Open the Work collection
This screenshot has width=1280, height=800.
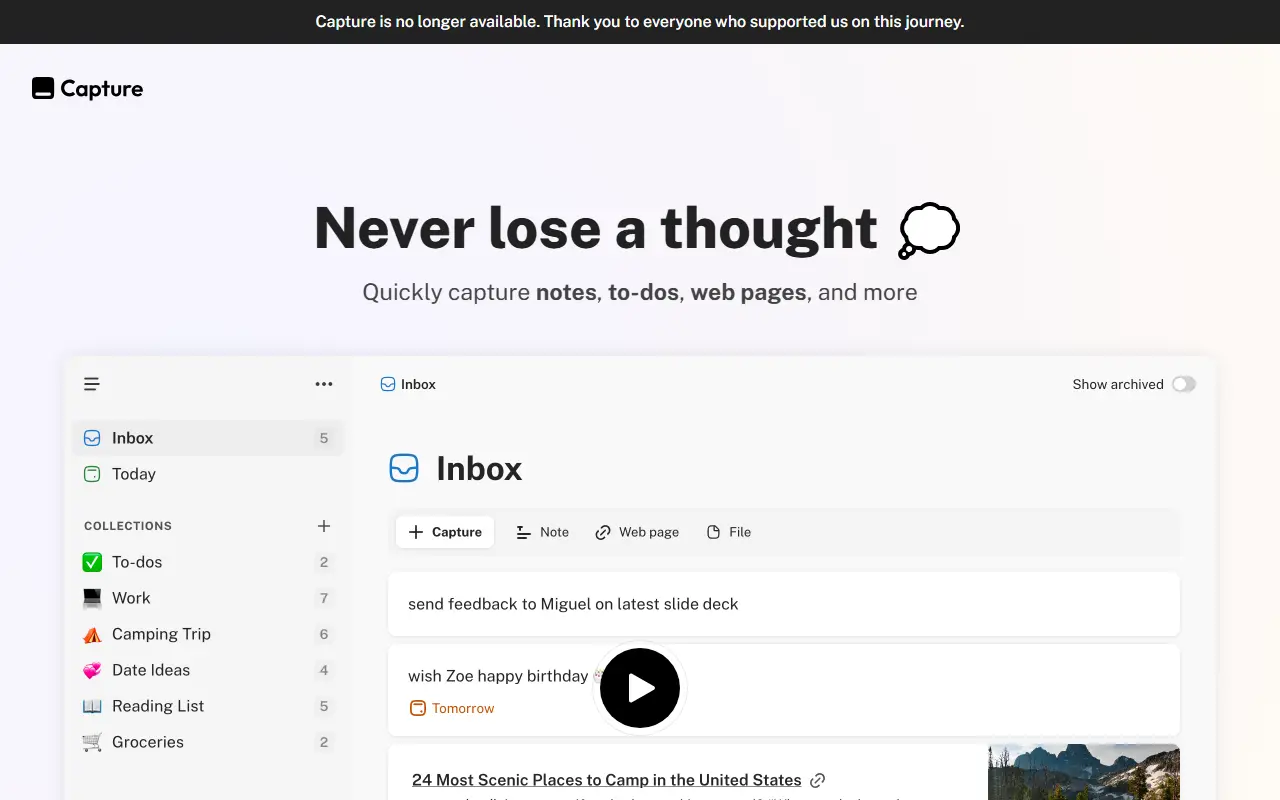coord(208,598)
